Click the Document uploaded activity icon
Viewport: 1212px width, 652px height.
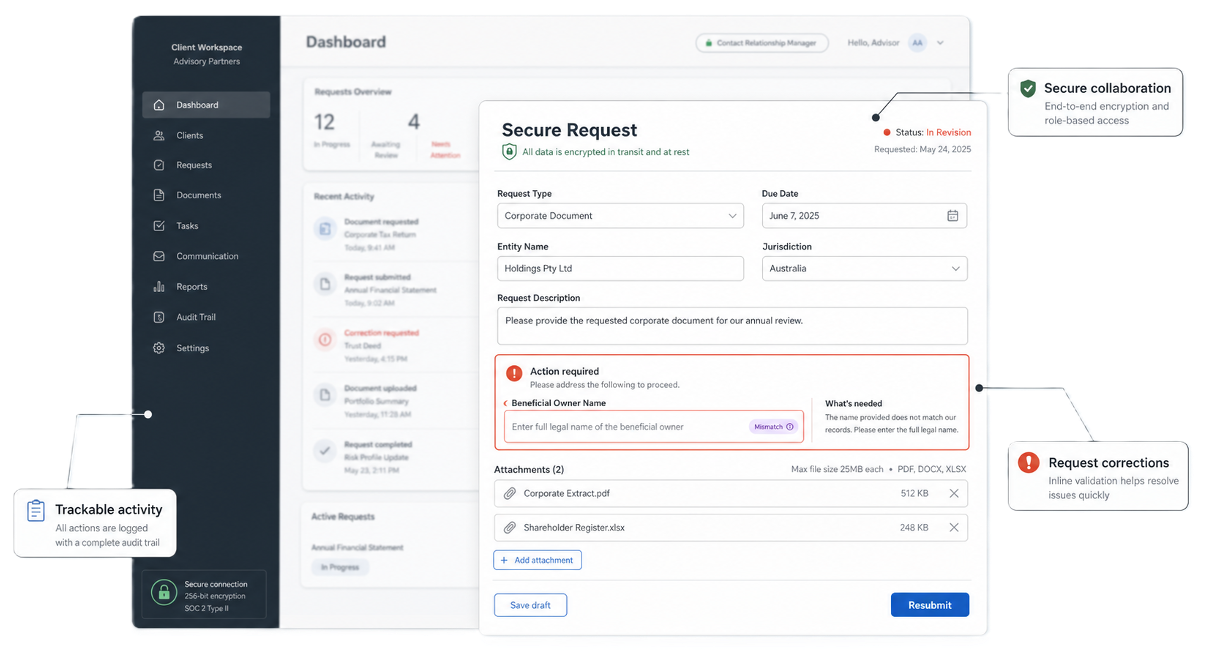tap(325, 395)
